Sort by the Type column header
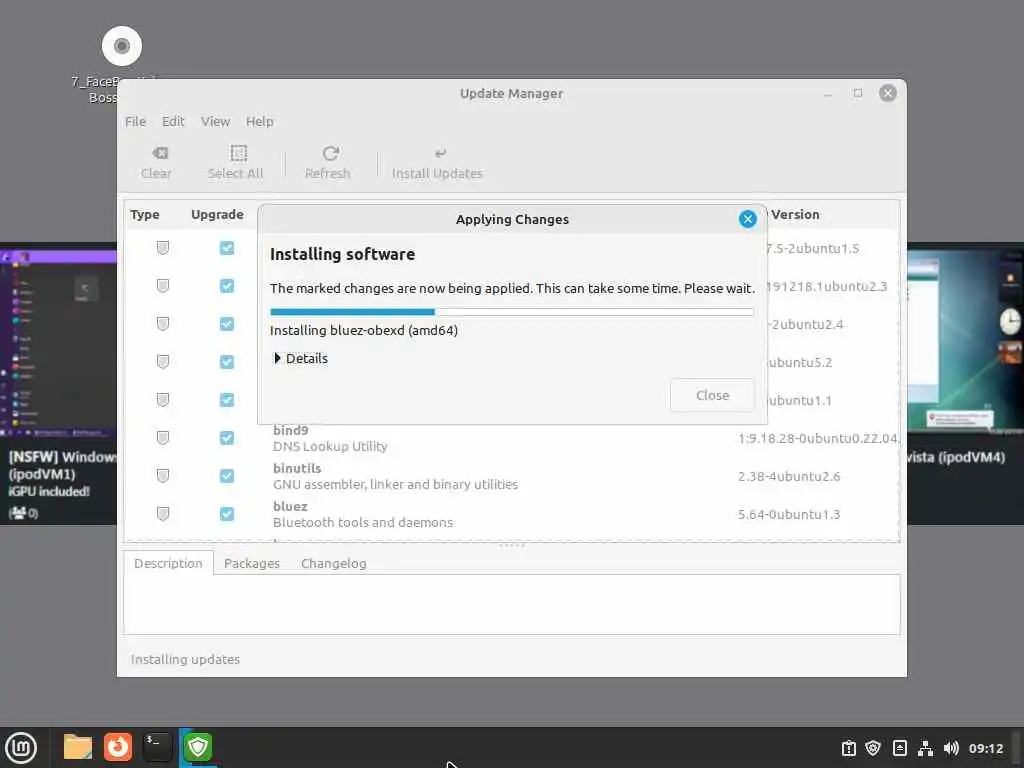The image size is (1024, 768). 145,214
